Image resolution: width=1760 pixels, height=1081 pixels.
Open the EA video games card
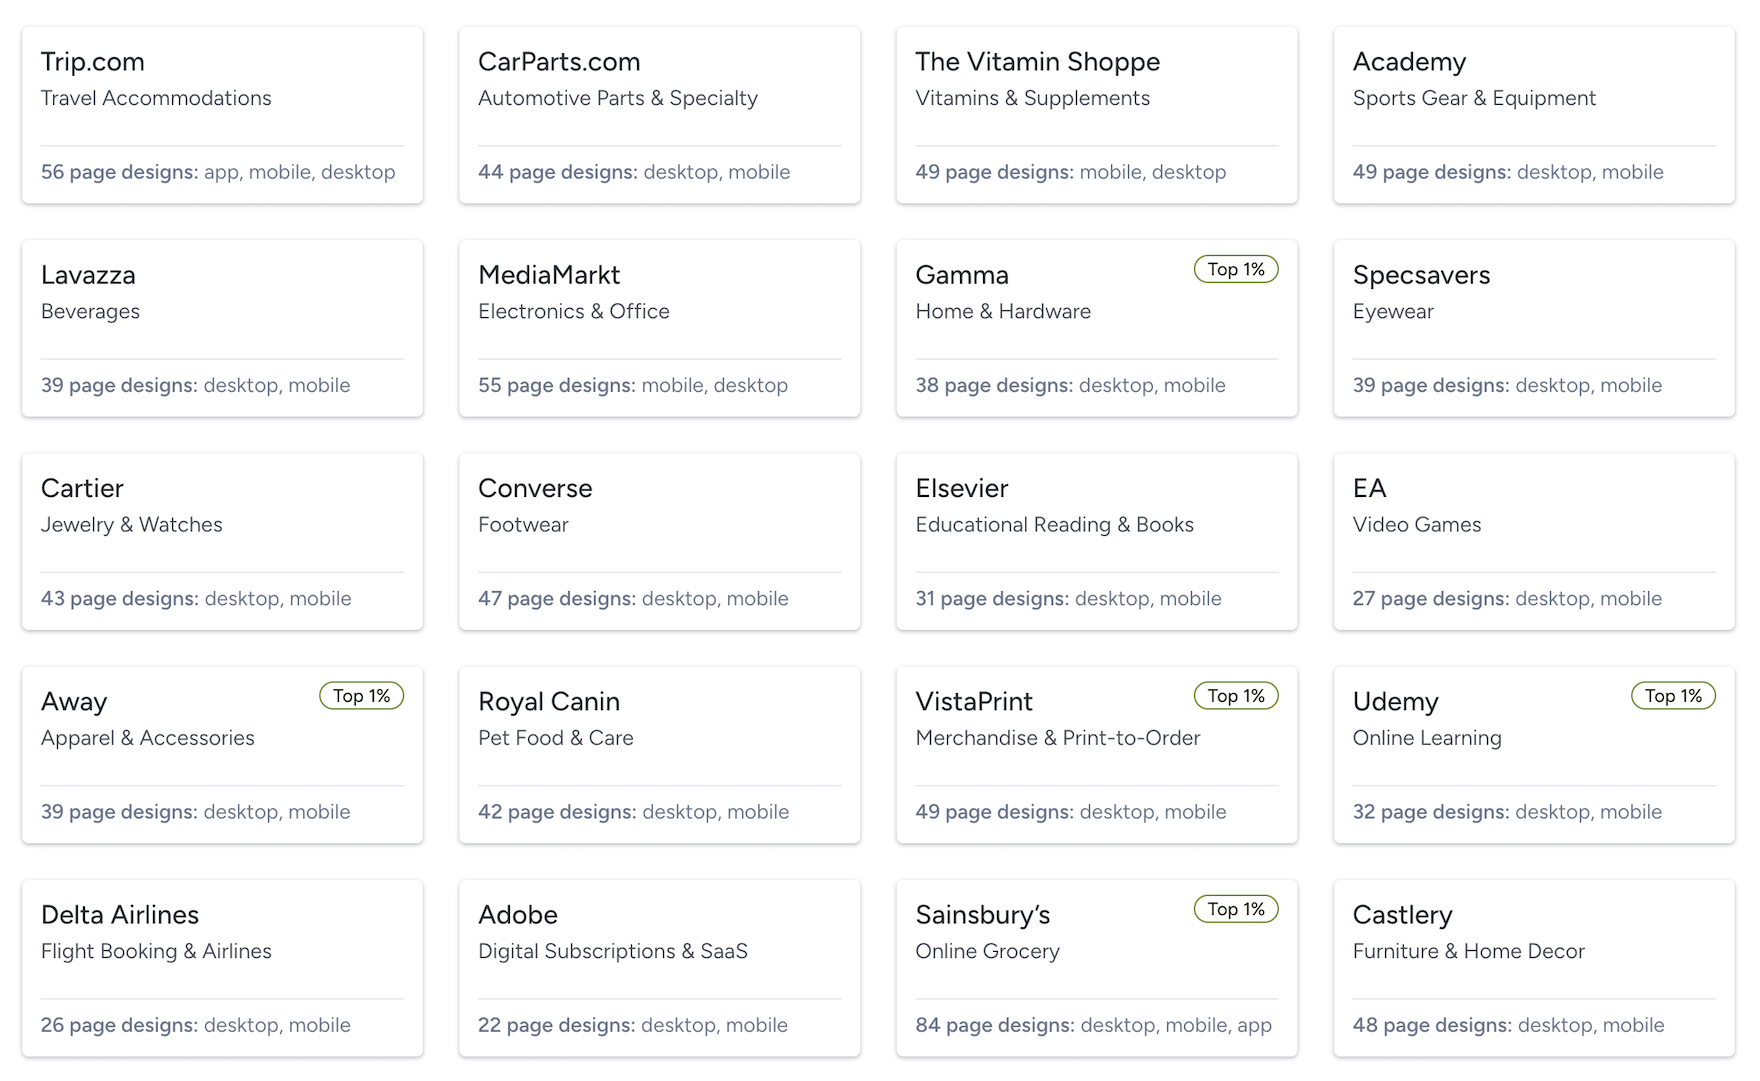click(1533, 541)
